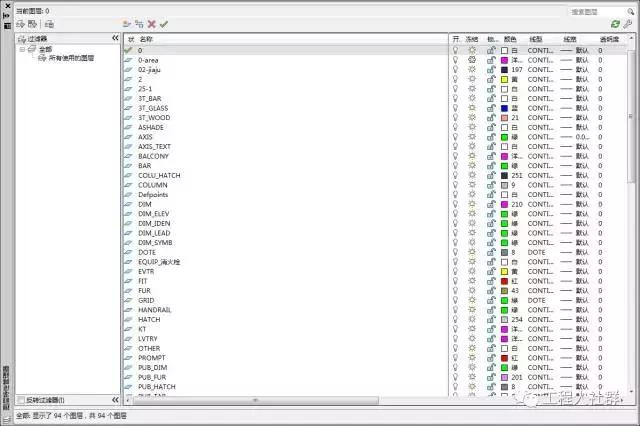This screenshot has height=426, width=640.
Task: Click New Layer Frozen in Viewports icon
Action: [x=139, y=24]
